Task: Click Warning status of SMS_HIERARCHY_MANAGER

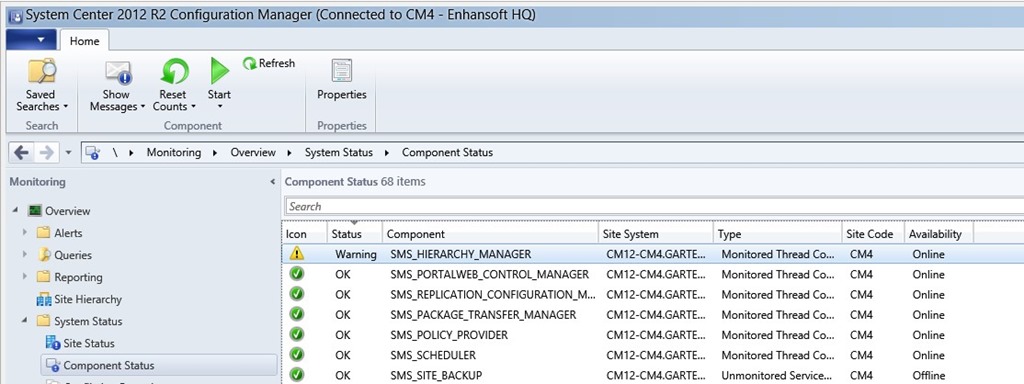Action: (x=356, y=254)
